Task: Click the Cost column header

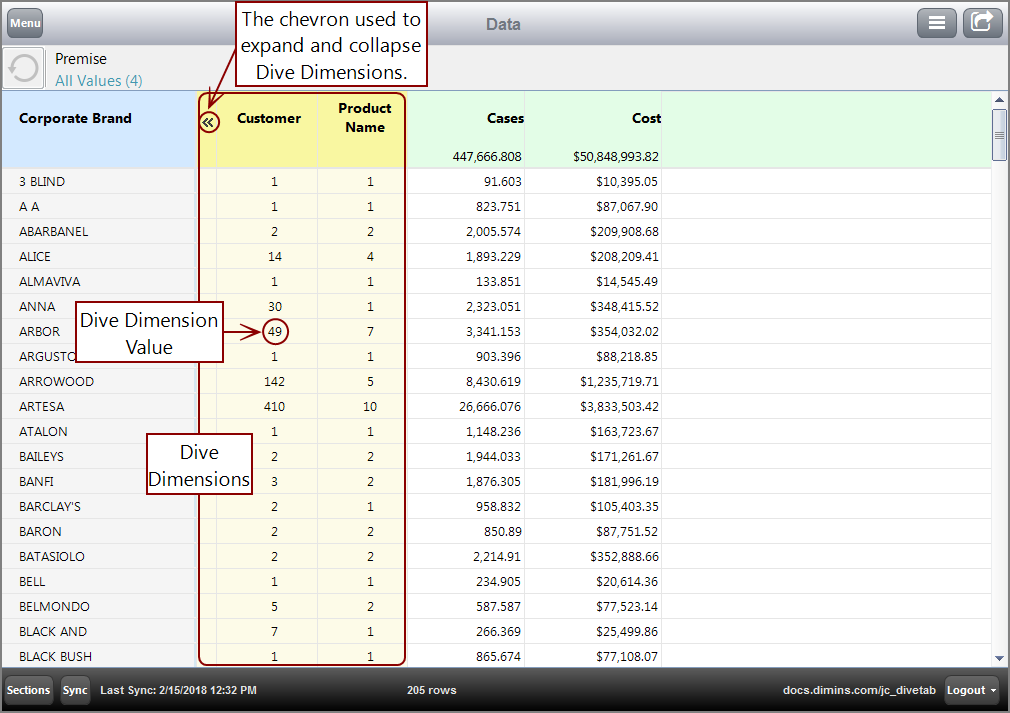Action: 646,118
